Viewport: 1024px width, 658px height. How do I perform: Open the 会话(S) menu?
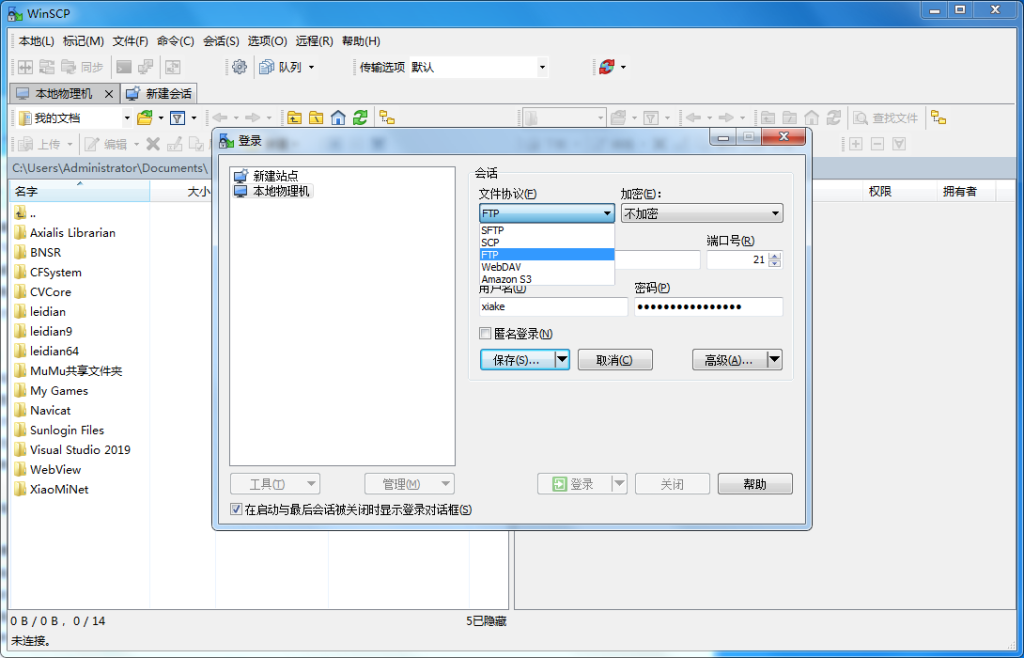220,41
